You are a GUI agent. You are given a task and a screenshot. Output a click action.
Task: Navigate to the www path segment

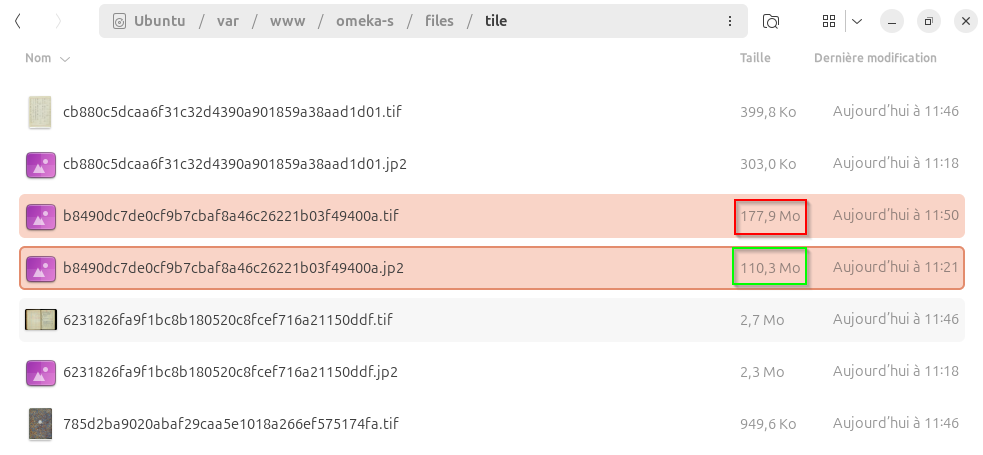click(x=287, y=21)
